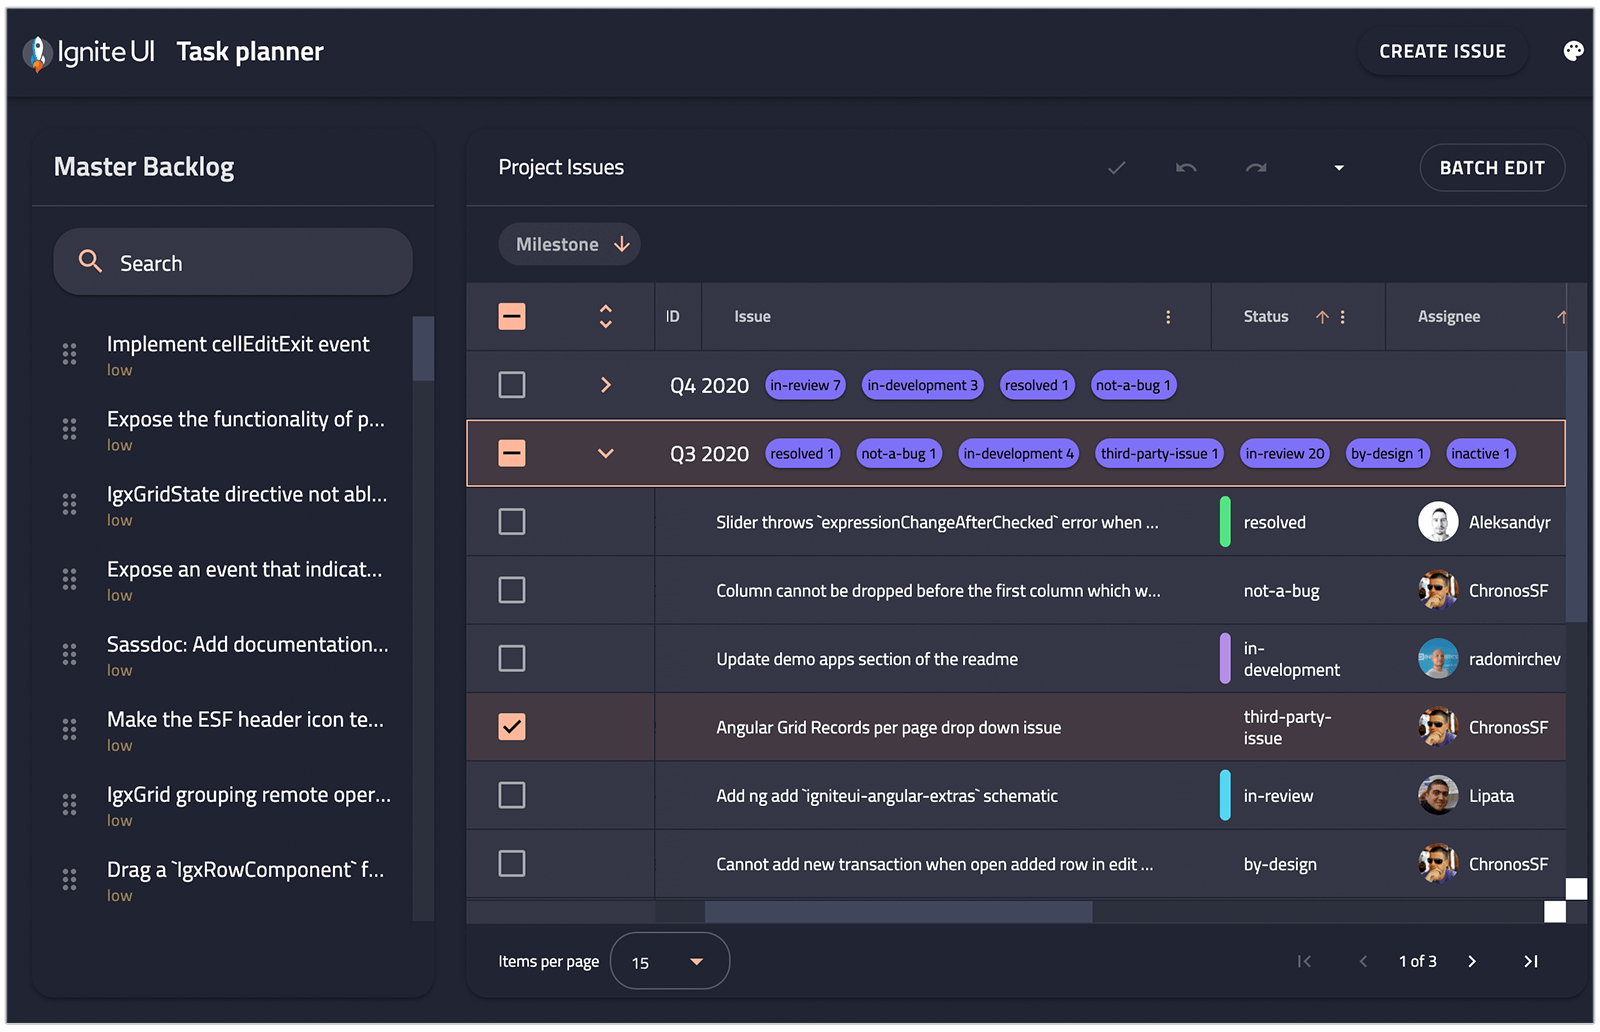Viewport: 1600px width, 1032px height.
Task: Click the undo arrow icon
Action: tap(1186, 168)
